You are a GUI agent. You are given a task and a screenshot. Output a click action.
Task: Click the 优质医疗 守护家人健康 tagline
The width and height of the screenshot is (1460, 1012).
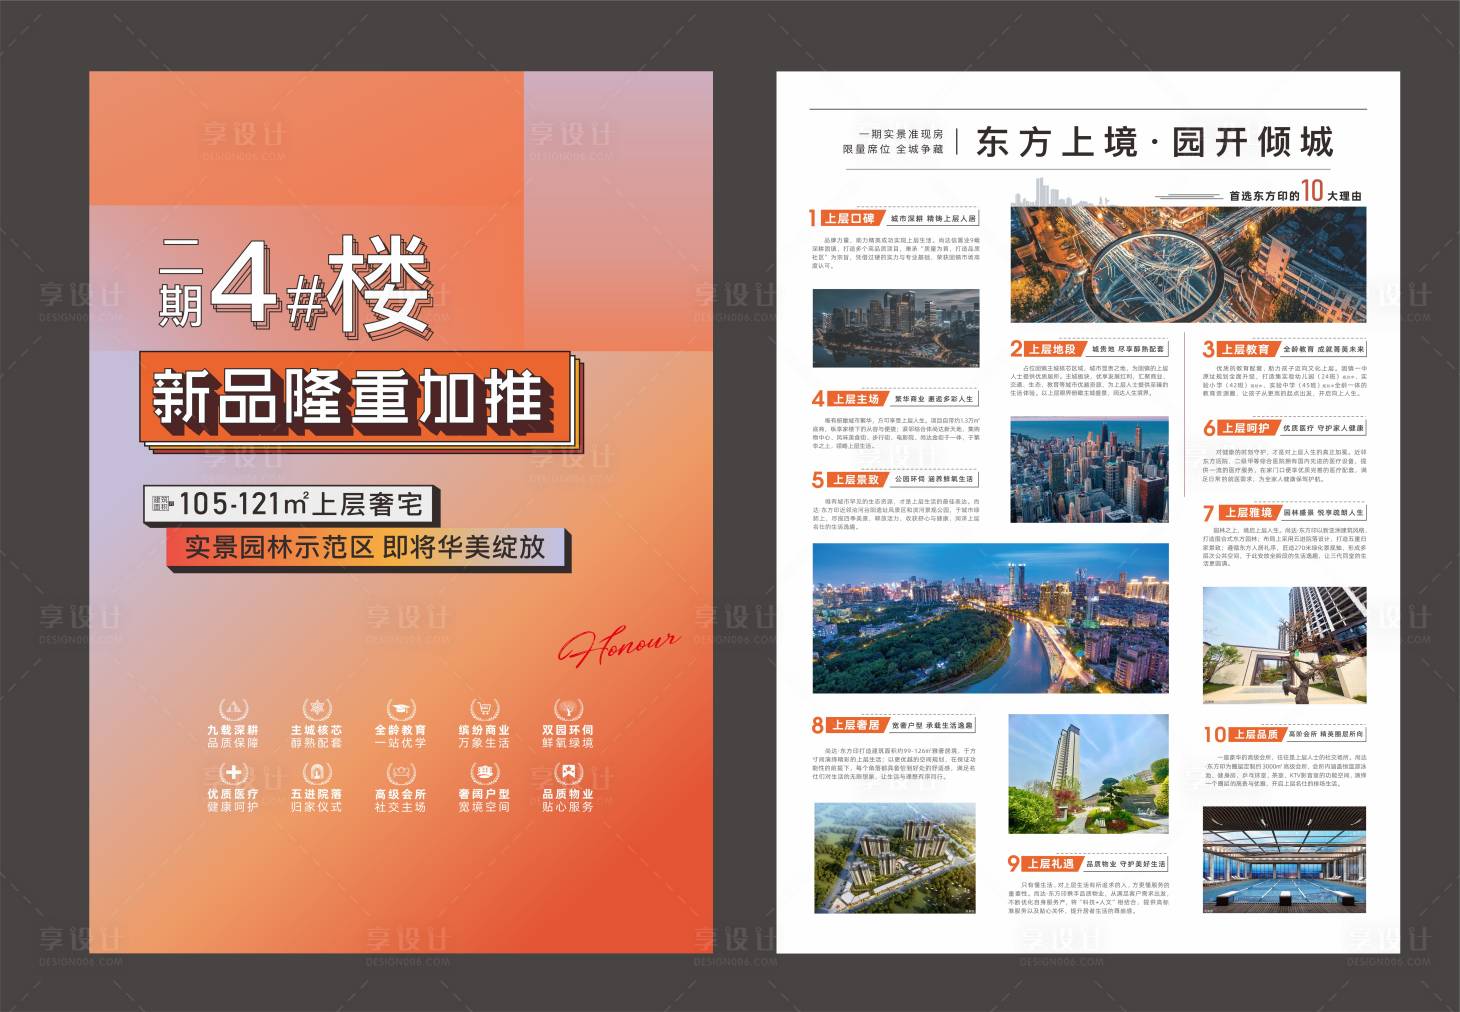click(x=1323, y=428)
